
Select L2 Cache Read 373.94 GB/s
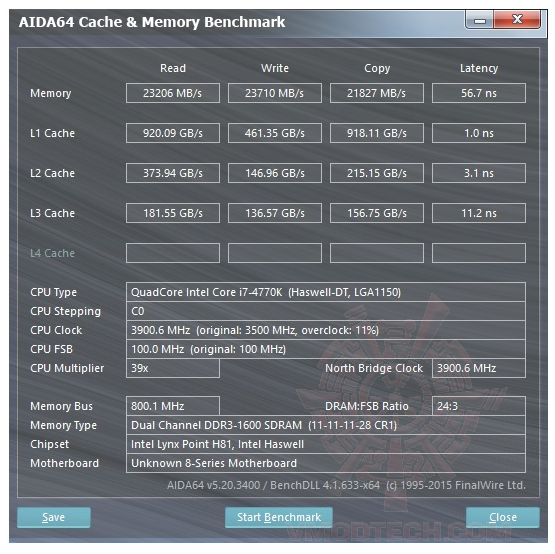pos(173,173)
